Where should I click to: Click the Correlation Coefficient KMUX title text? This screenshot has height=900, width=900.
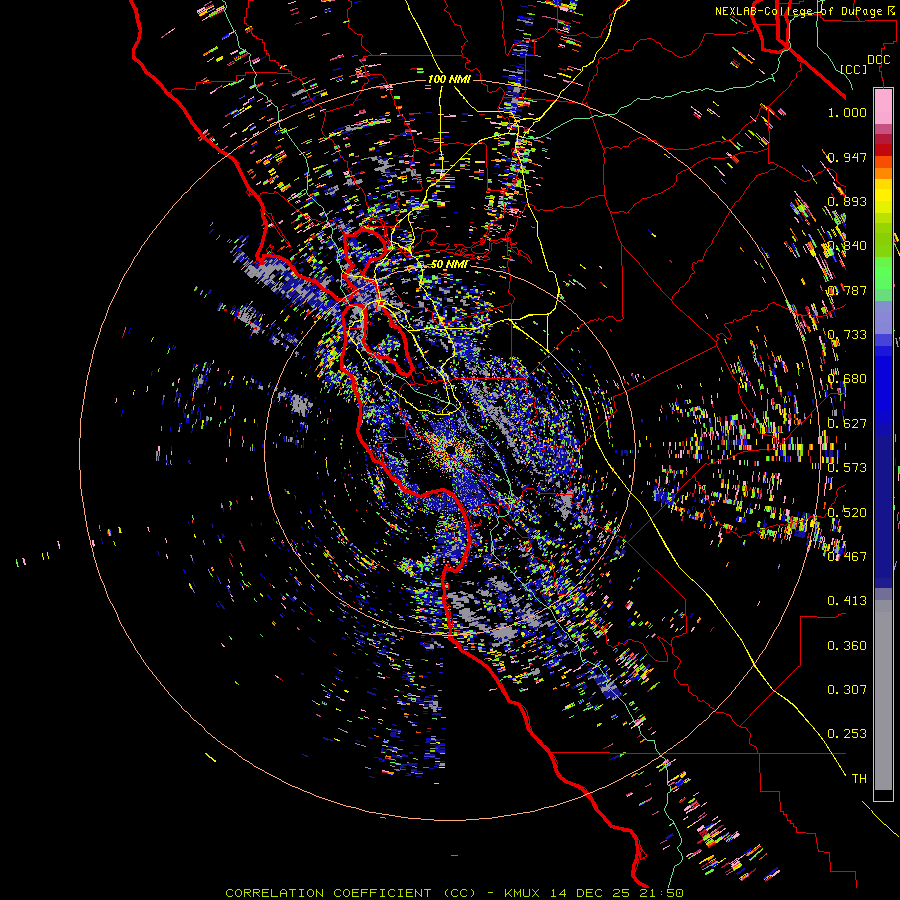454,893
